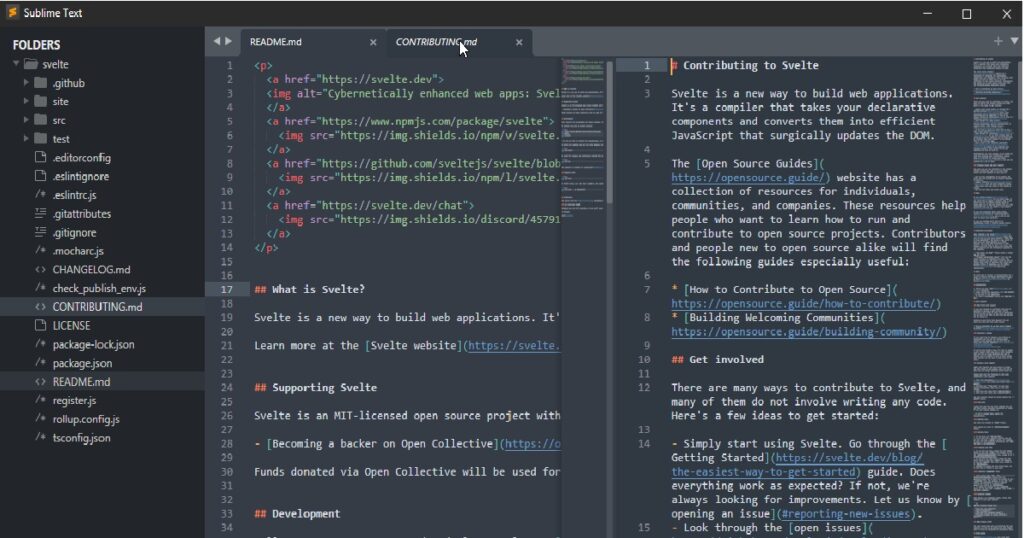Click line number 17 in README gutter

(x=226, y=289)
